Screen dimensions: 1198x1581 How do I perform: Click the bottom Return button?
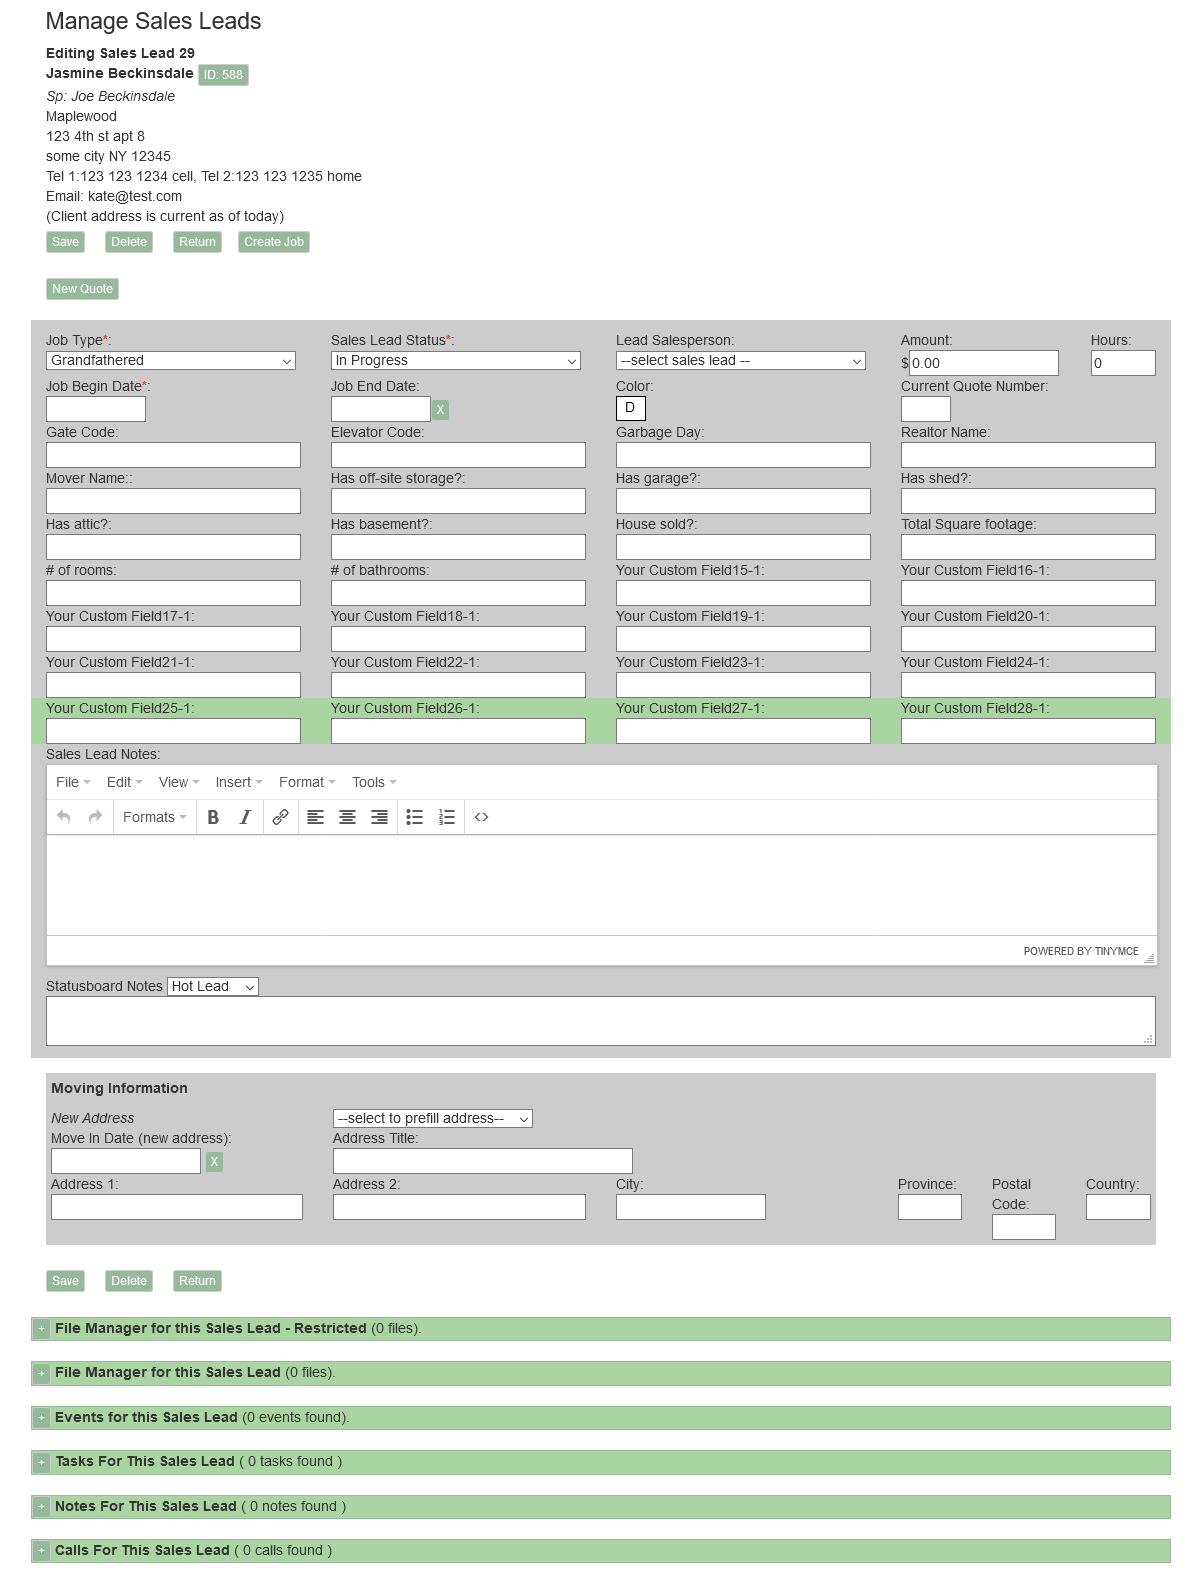[197, 1281]
